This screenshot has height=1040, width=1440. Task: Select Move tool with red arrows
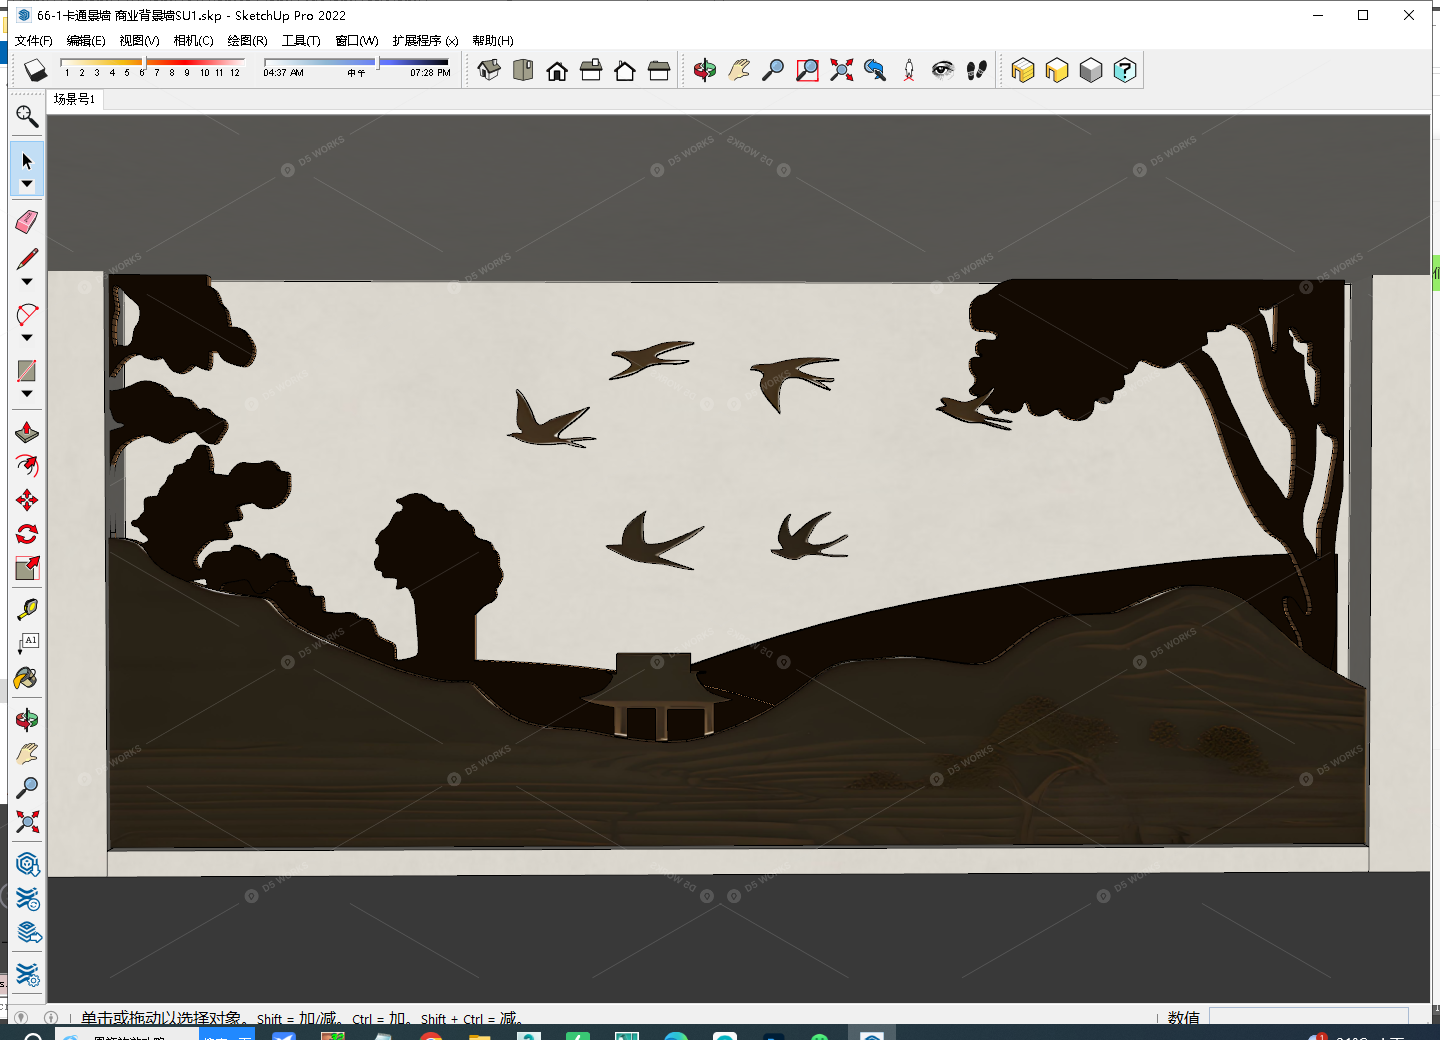coord(27,500)
